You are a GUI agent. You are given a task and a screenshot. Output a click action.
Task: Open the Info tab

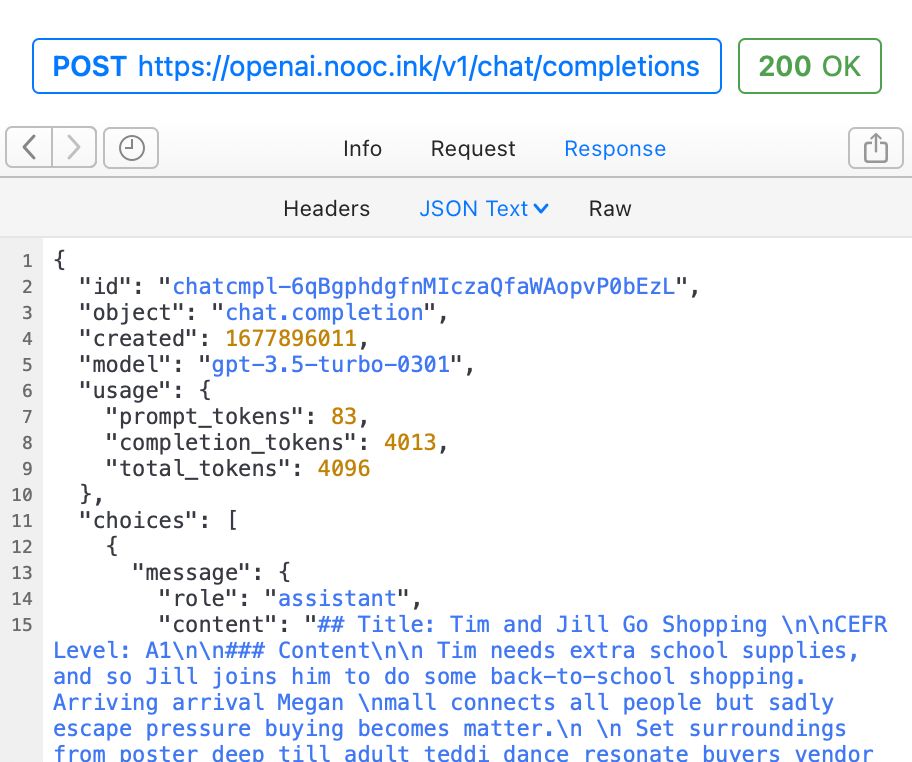(x=362, y=148)
